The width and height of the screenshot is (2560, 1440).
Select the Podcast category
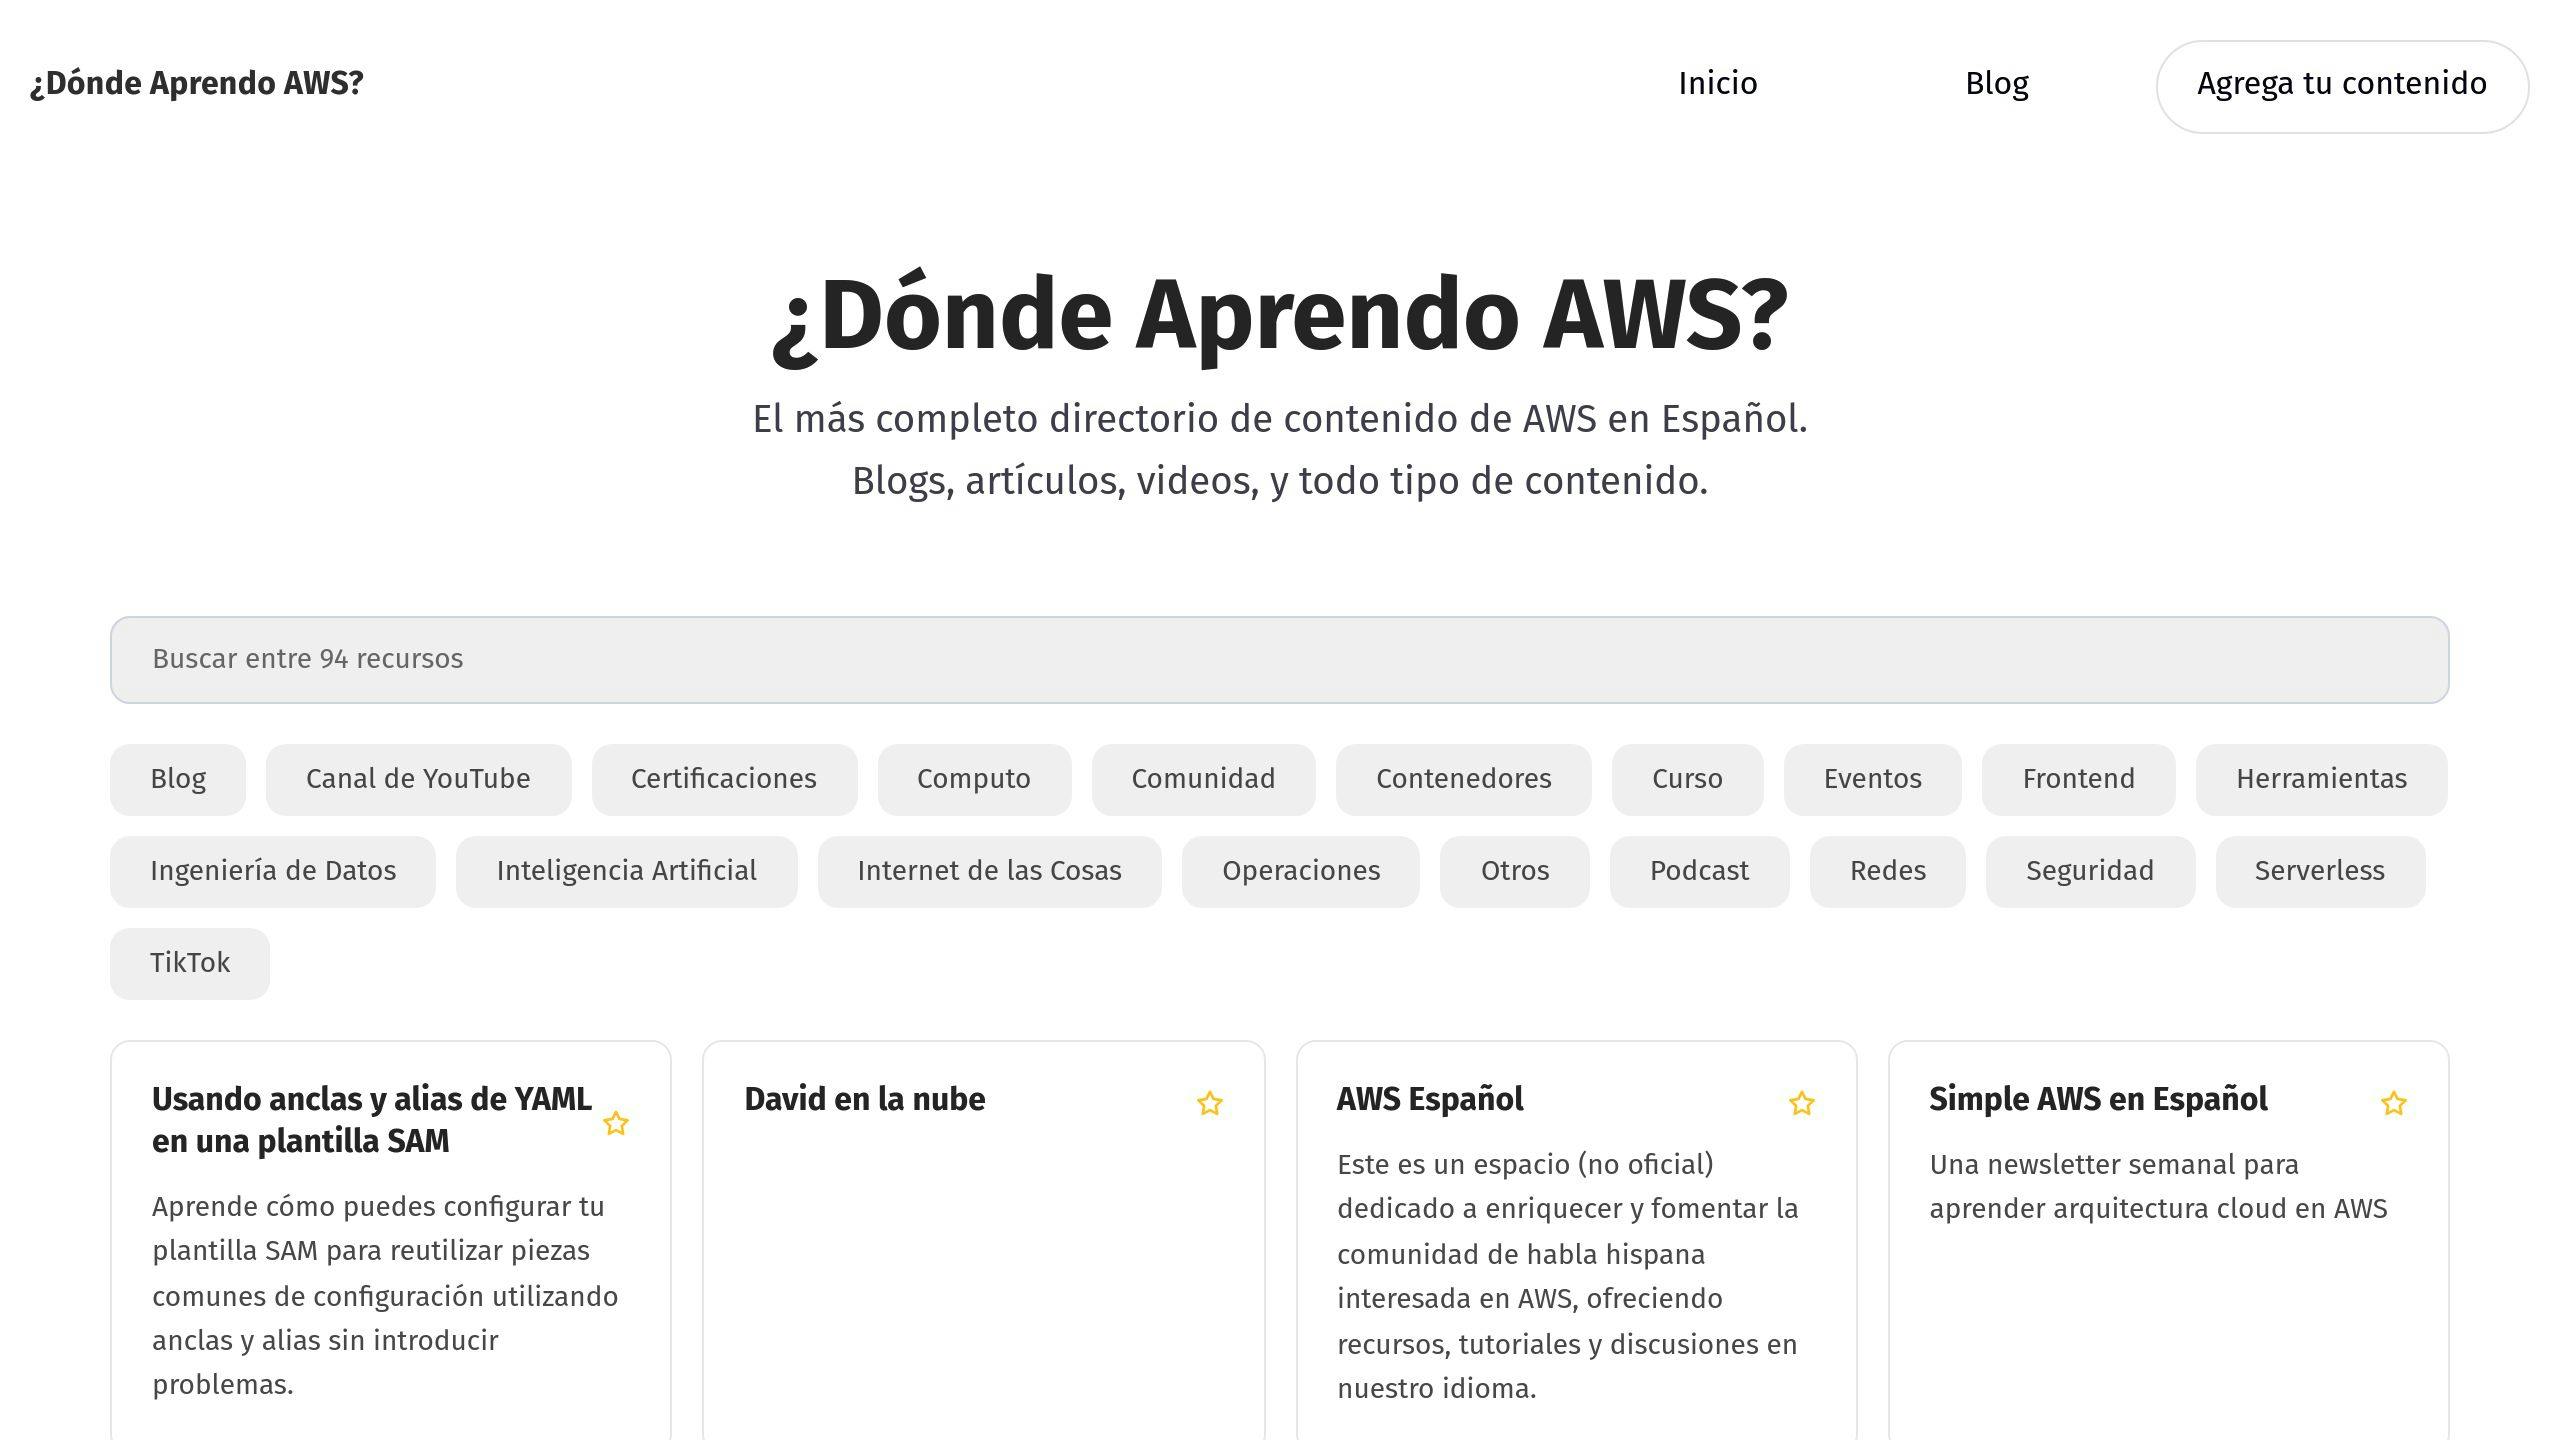(x=1699, y=871)
